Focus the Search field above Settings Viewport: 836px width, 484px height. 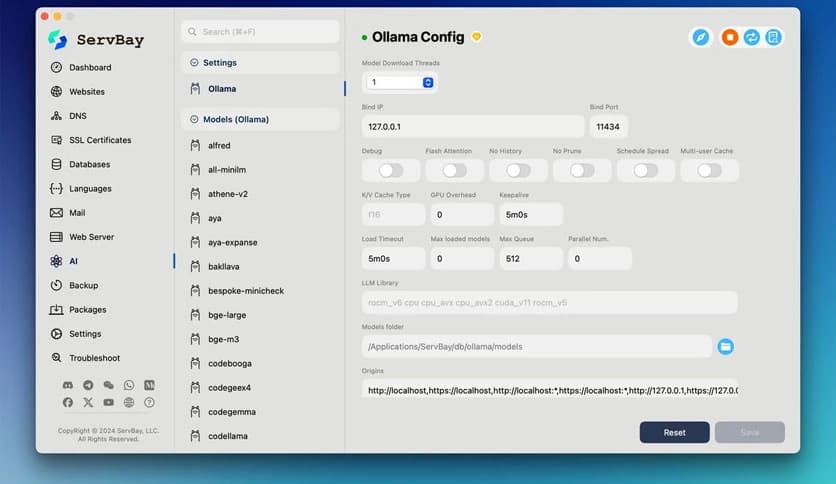260,32
